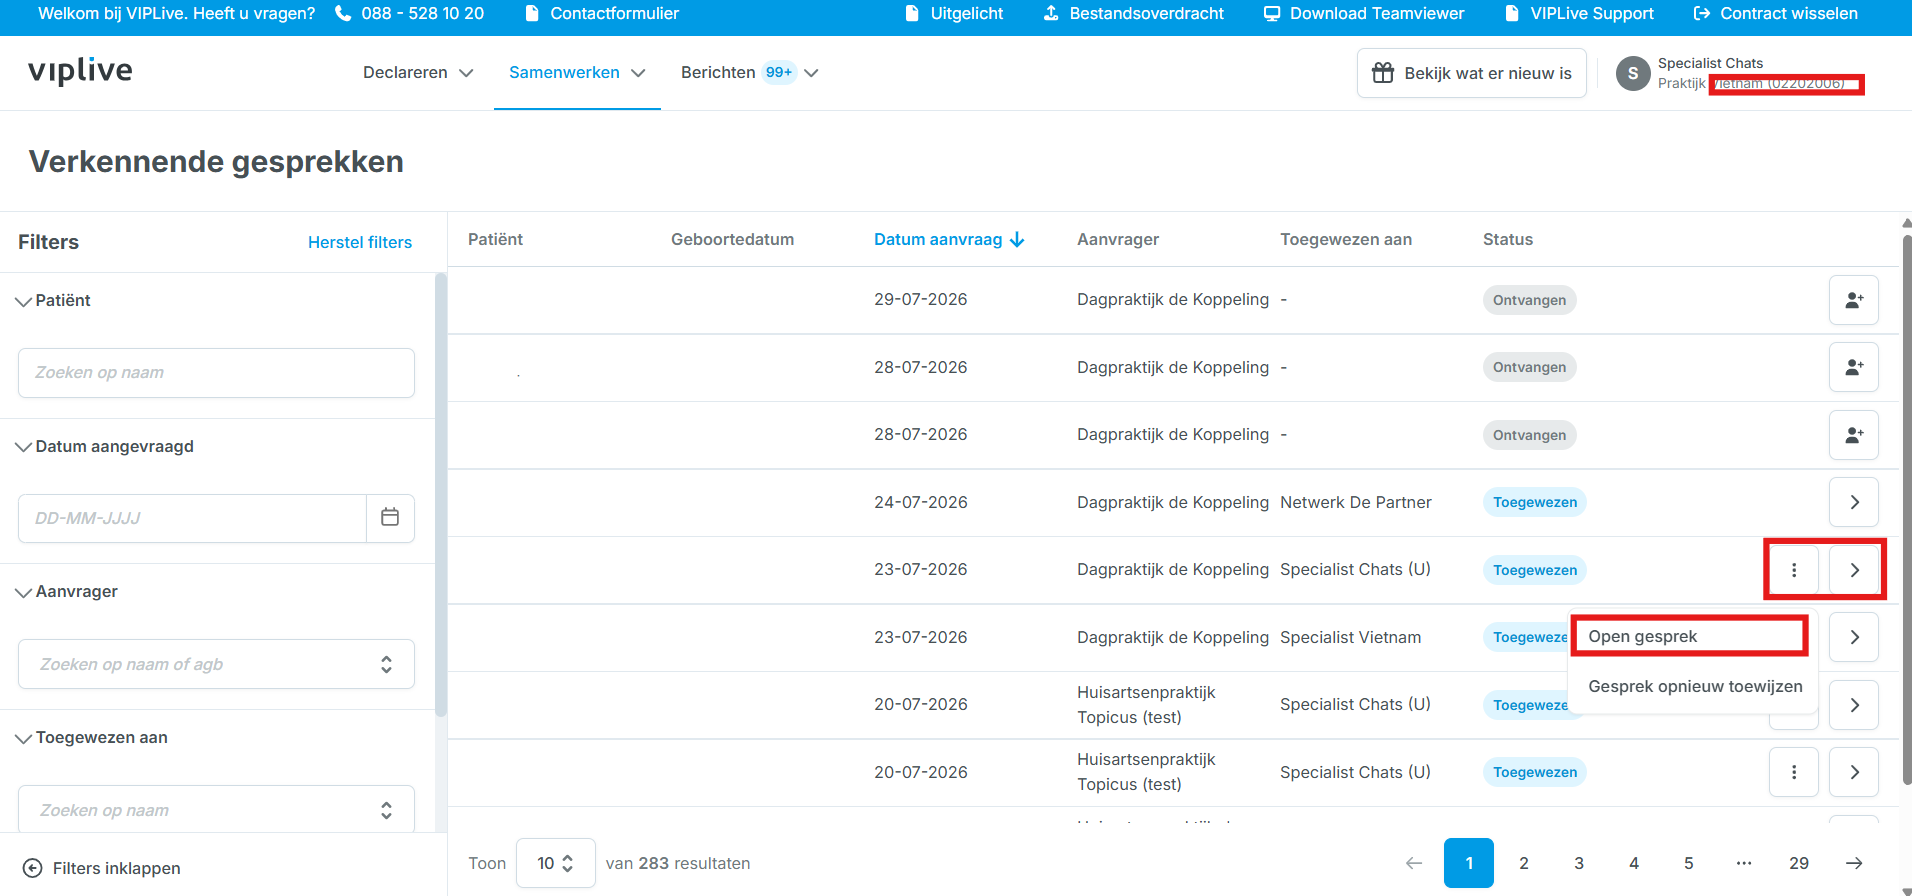Viewport: 1912px width, 896px height.
Task: Sort by Datum aanvraag column
Action: coord(949,239)
